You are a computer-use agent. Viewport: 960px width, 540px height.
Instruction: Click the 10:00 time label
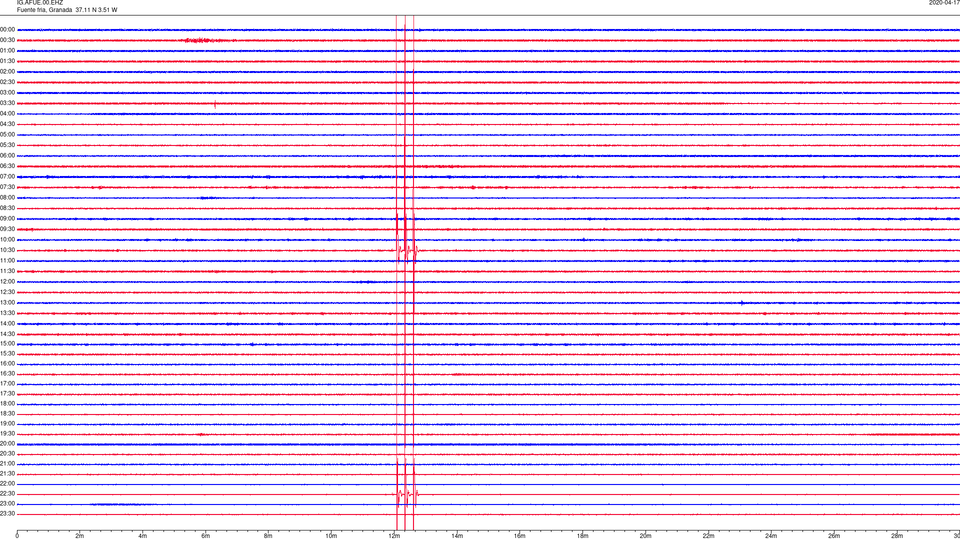[8, 239]
